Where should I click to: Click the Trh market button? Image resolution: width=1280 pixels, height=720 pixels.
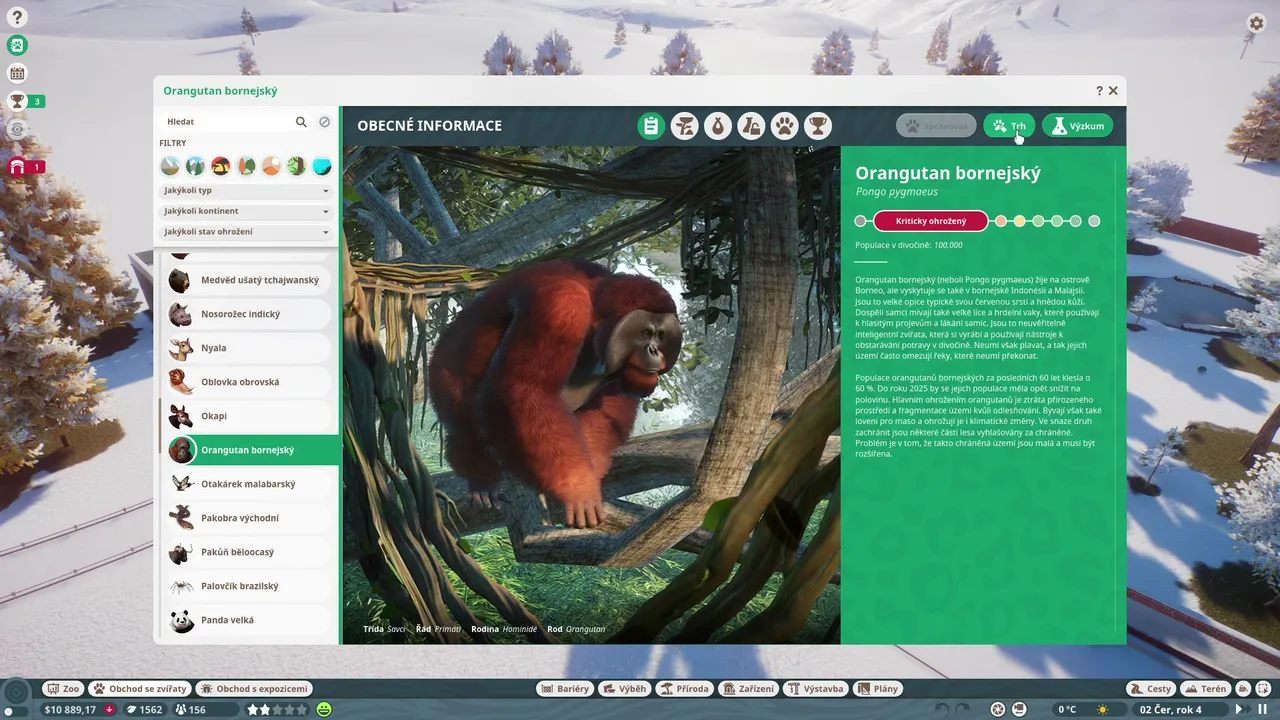(x=1009, y=126)
